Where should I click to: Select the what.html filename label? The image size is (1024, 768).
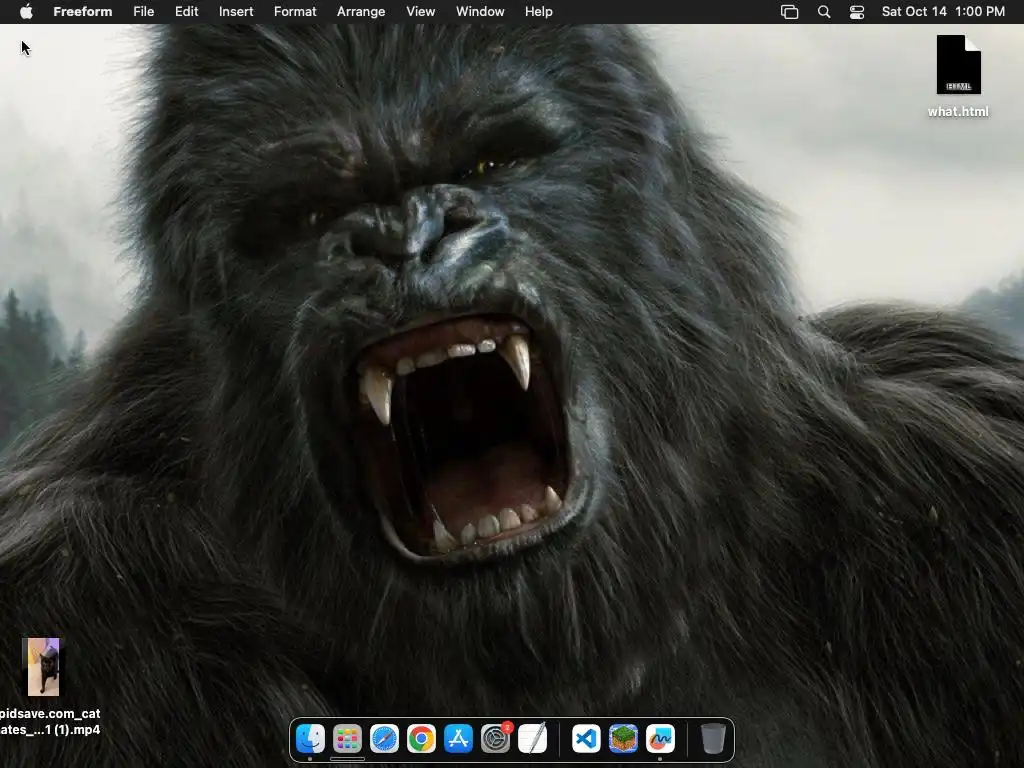pyautogui.click(x=958, y=112)
